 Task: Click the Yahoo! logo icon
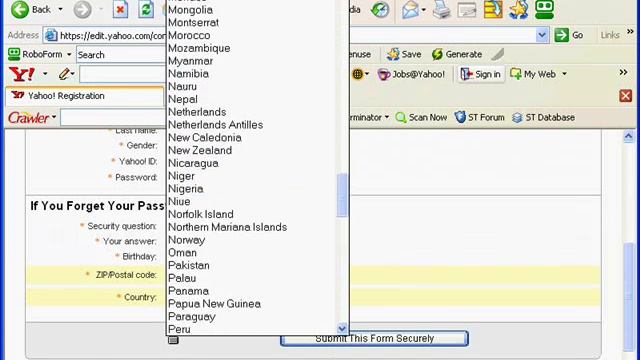(22, 74)
